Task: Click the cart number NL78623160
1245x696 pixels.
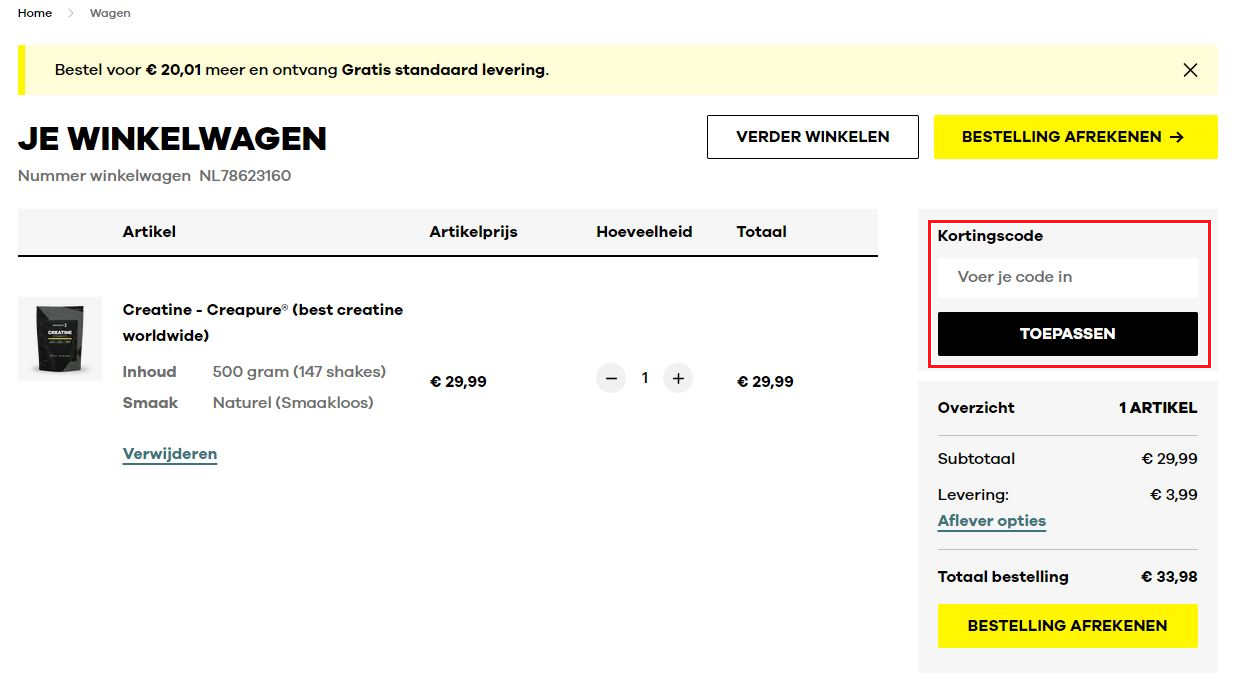Action: click(x=245, y=176)
